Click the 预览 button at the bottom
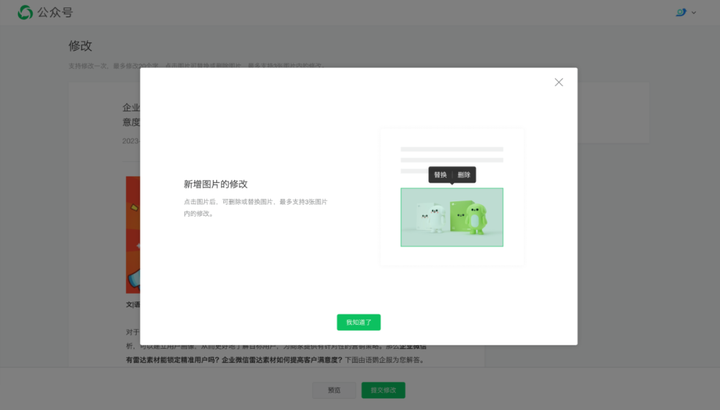Image resolution: width=720 pixels, height=410 pixels. click(x=334, y=390)
